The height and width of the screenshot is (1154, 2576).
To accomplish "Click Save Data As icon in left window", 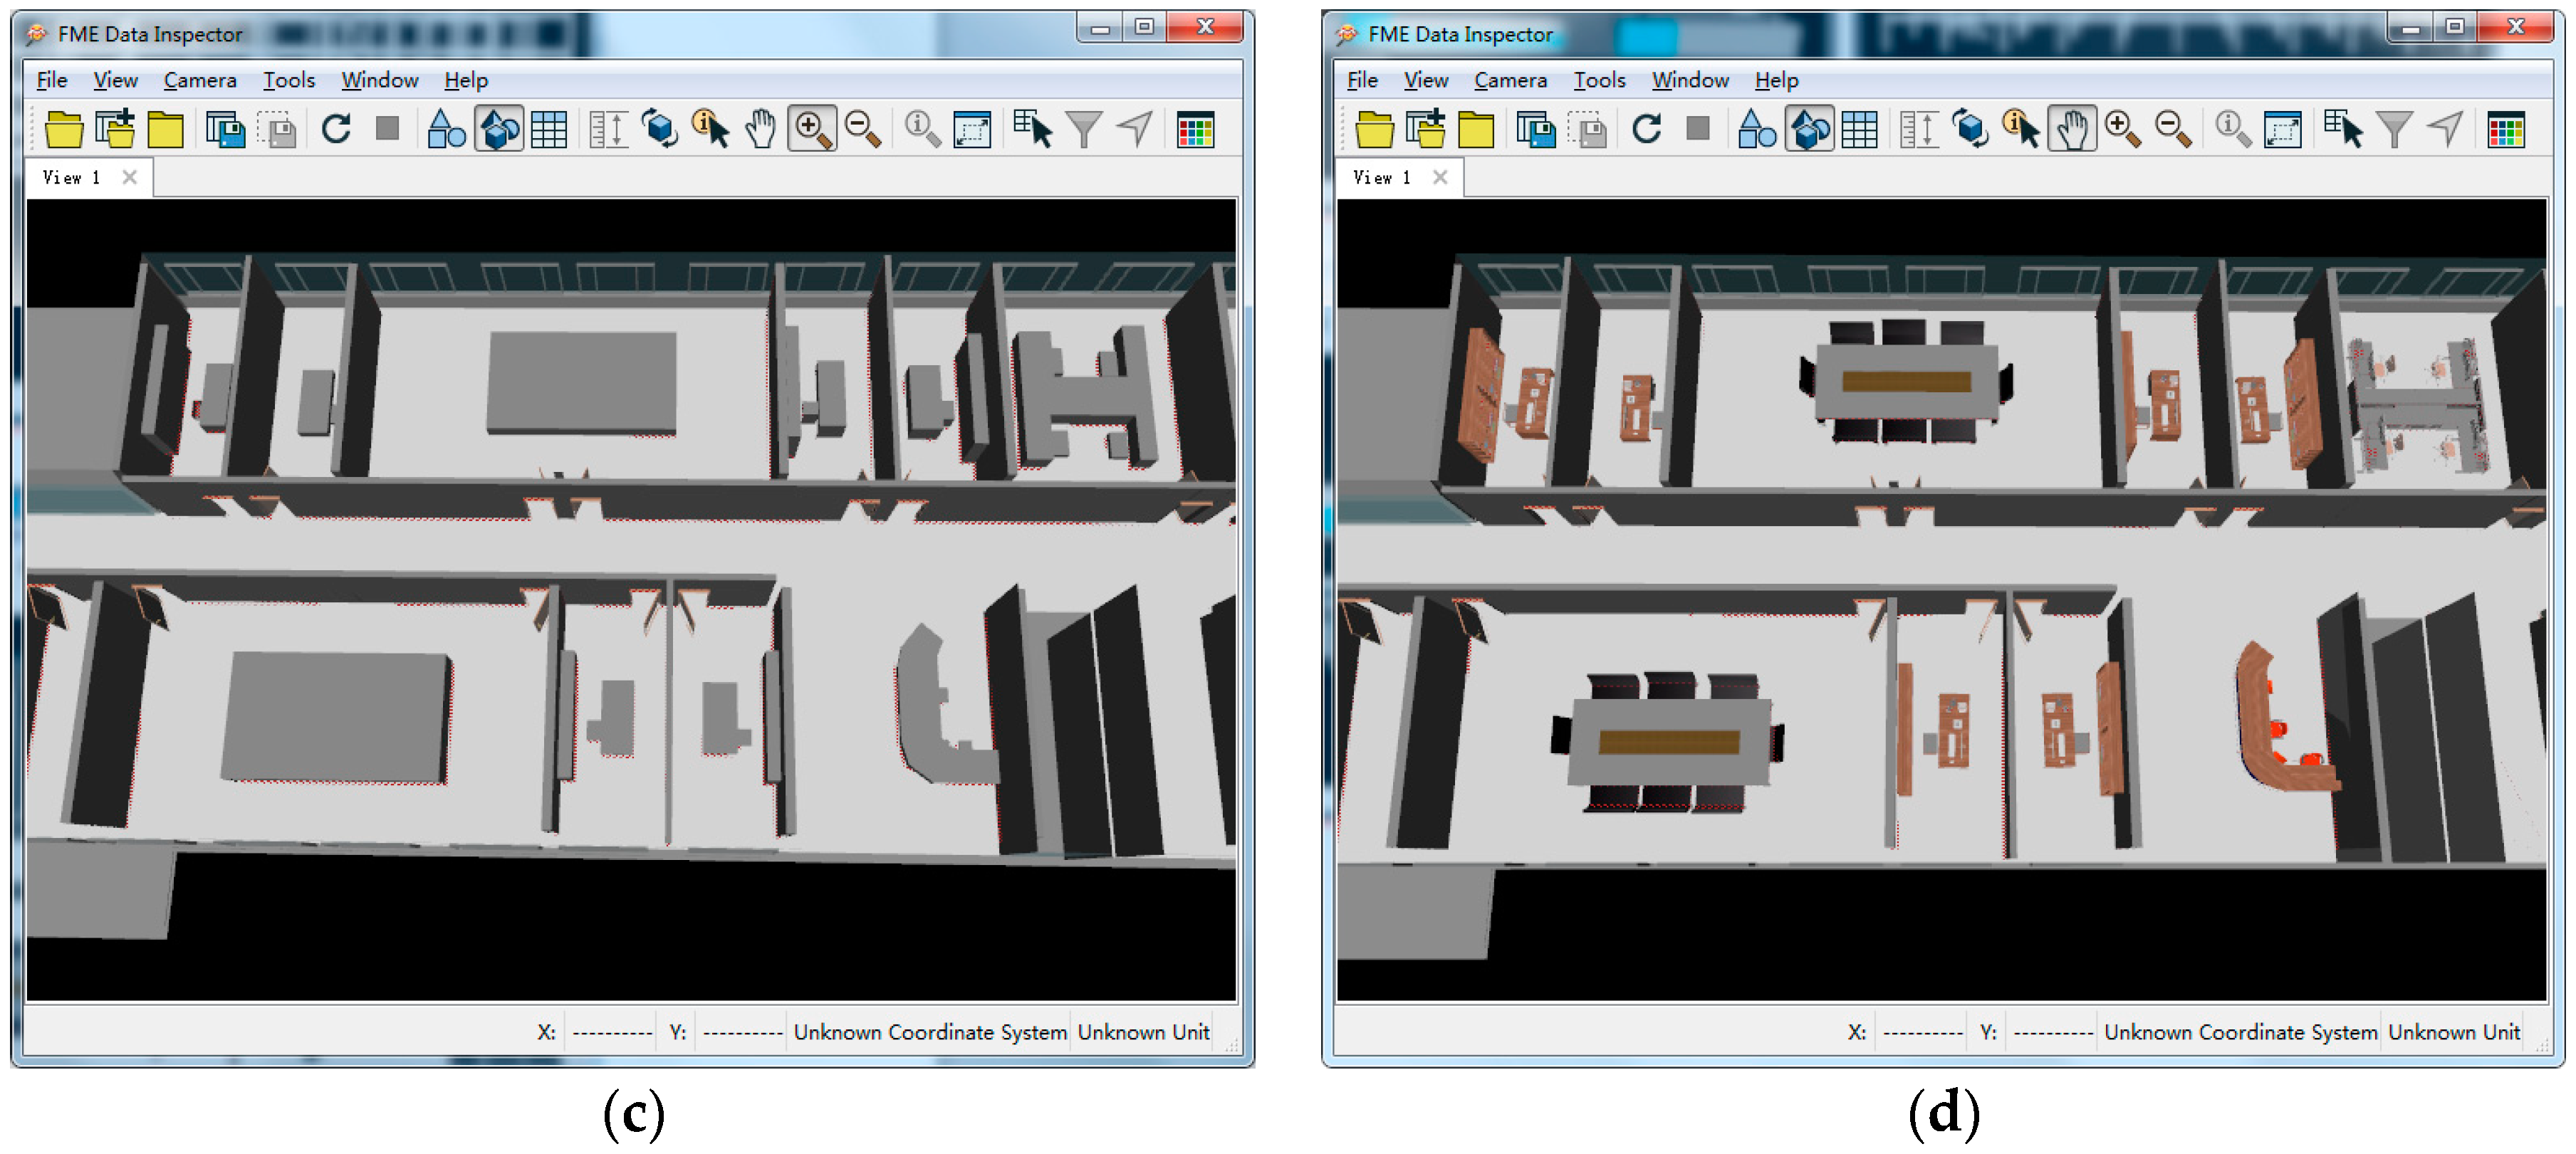I will (225, 130).
